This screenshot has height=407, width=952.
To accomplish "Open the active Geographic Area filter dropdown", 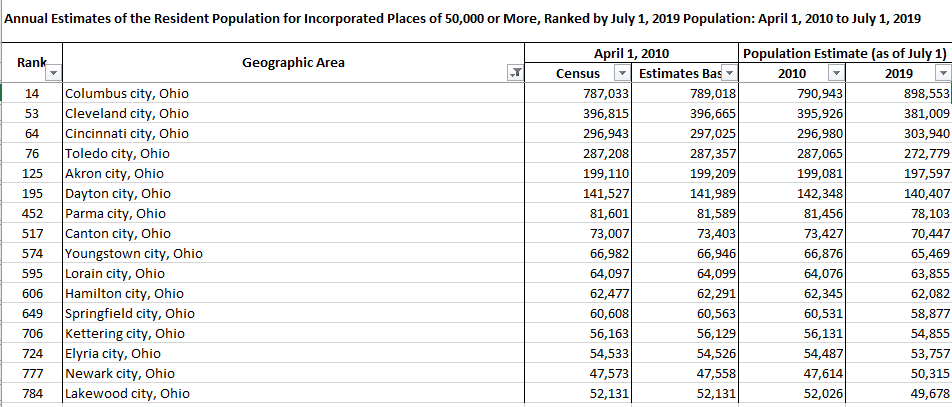I will click(x=515, y=74).
